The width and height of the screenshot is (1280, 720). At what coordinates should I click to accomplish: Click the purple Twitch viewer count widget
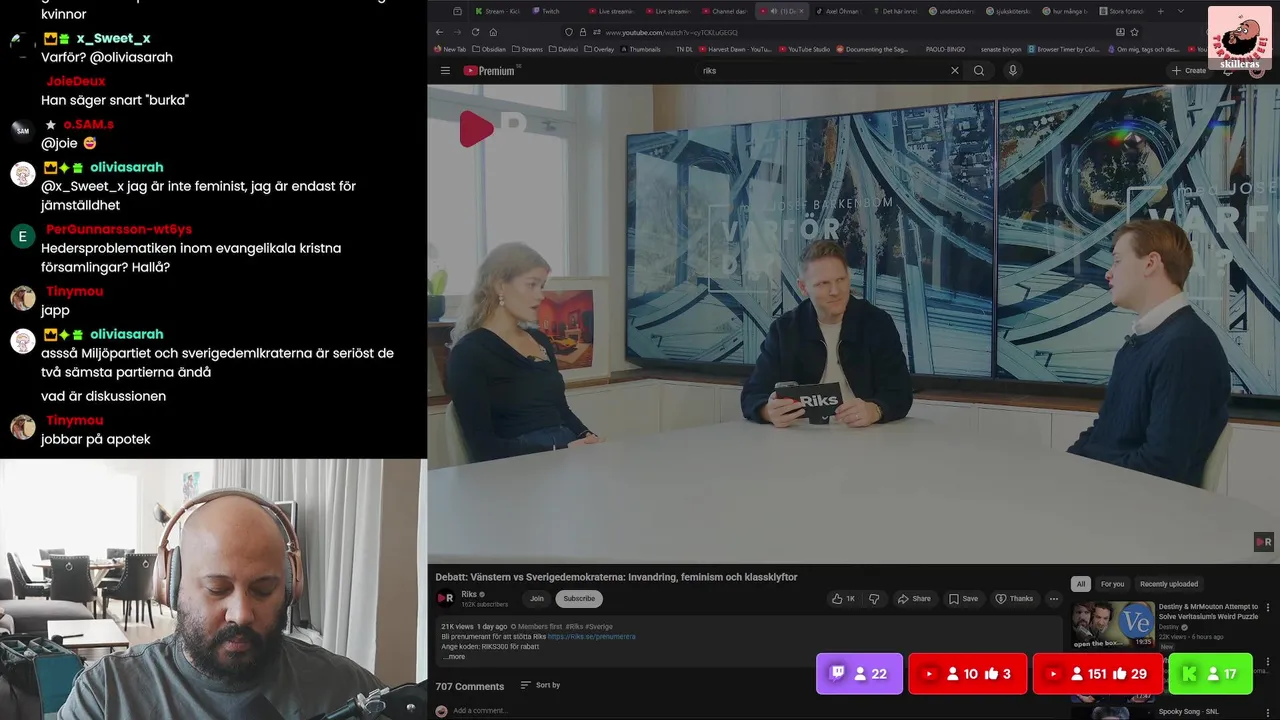[859, 674]
